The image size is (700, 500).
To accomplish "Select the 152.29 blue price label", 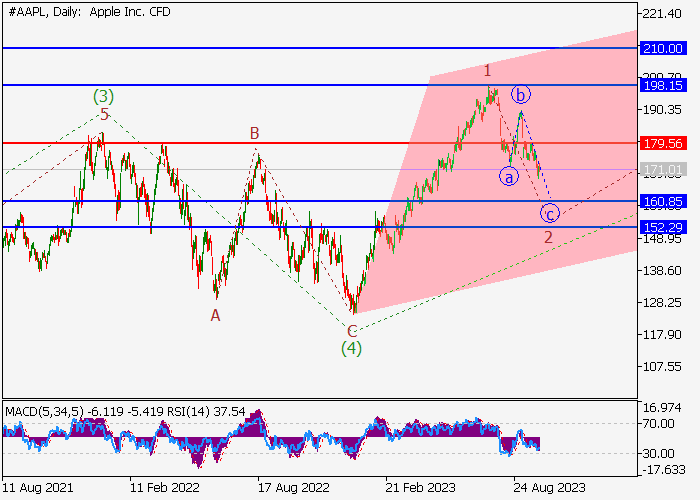I will 663,227.
